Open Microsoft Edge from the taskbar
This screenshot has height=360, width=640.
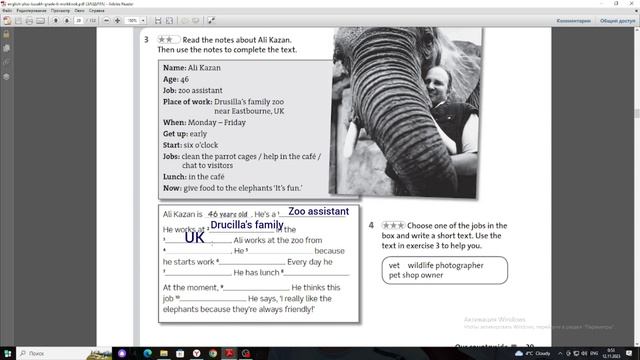(x=147, y=353)
